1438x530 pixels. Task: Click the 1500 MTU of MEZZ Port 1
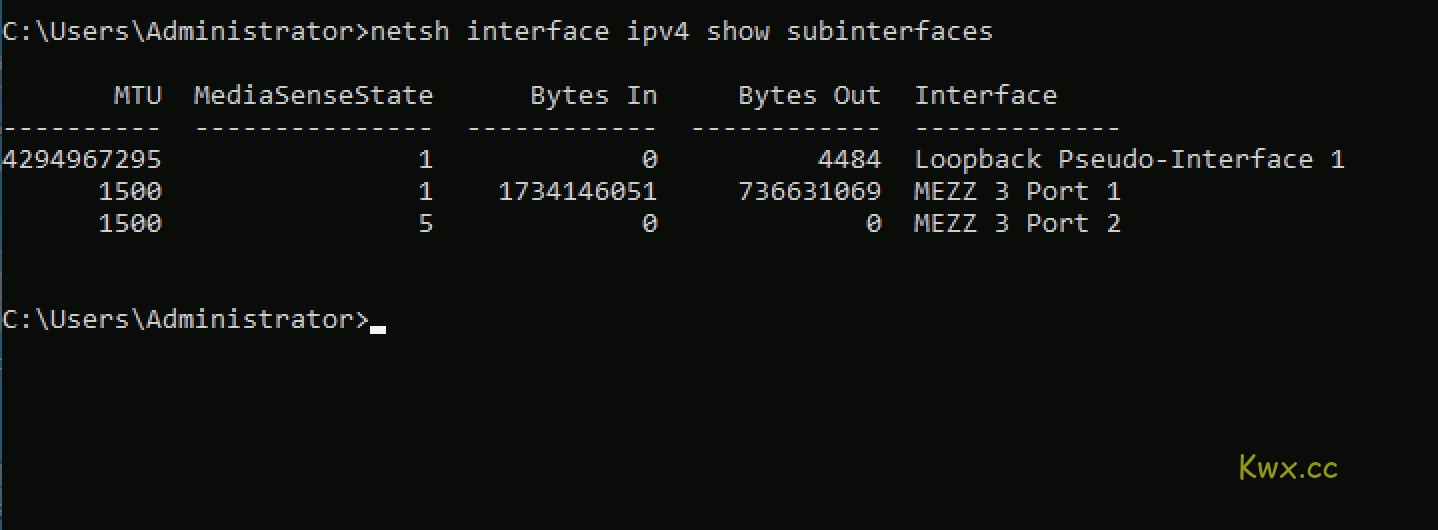pos(129,192)
